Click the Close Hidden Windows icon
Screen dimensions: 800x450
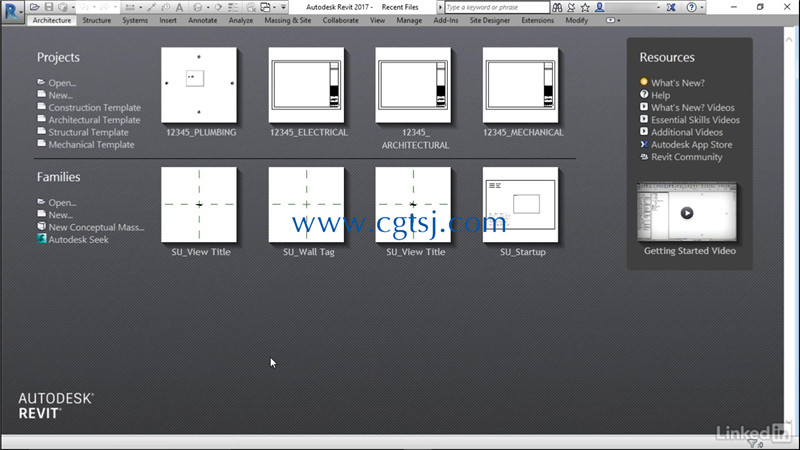pos(251,7)
